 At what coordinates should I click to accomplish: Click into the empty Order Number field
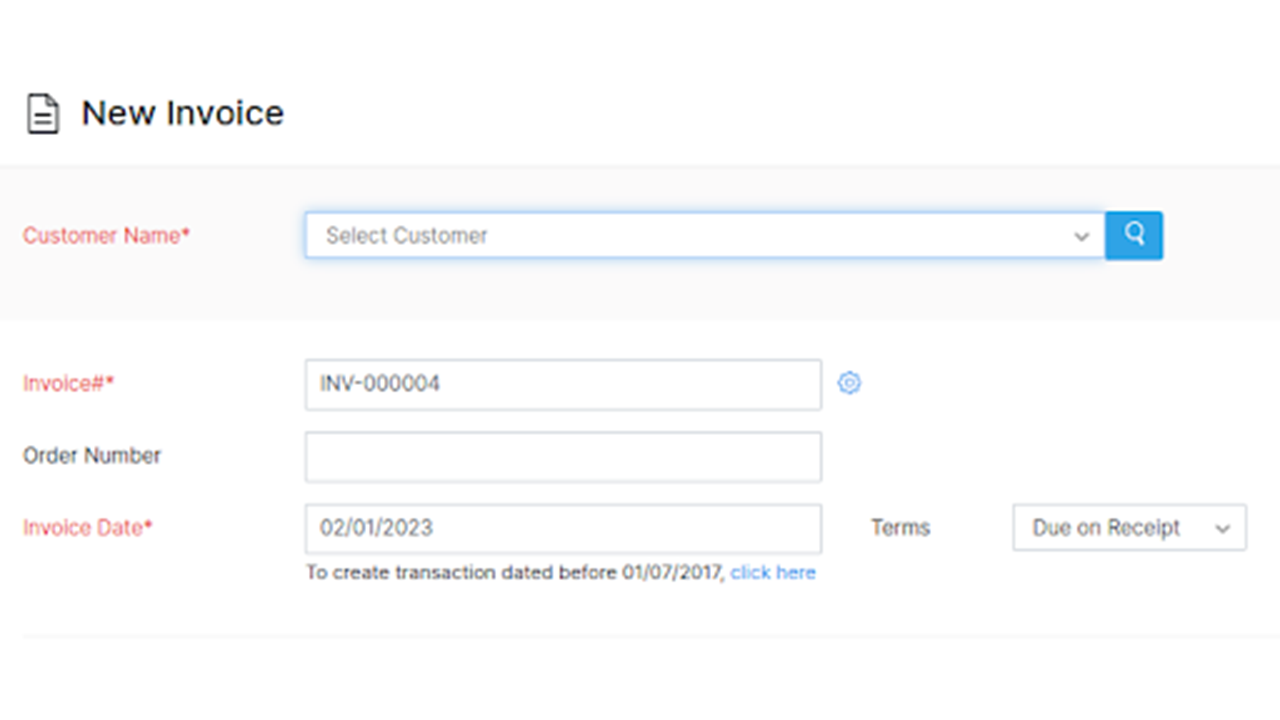click(563, 457)
